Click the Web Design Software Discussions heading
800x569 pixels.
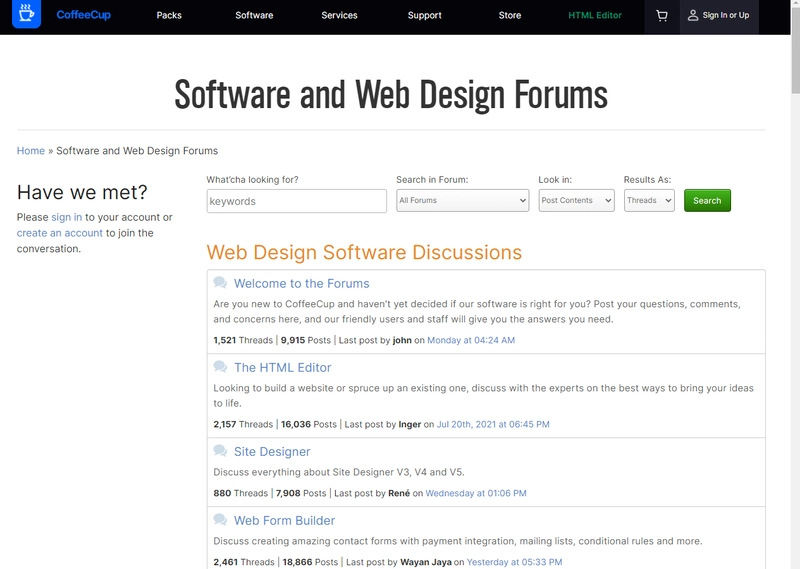[x=364, y=252]
